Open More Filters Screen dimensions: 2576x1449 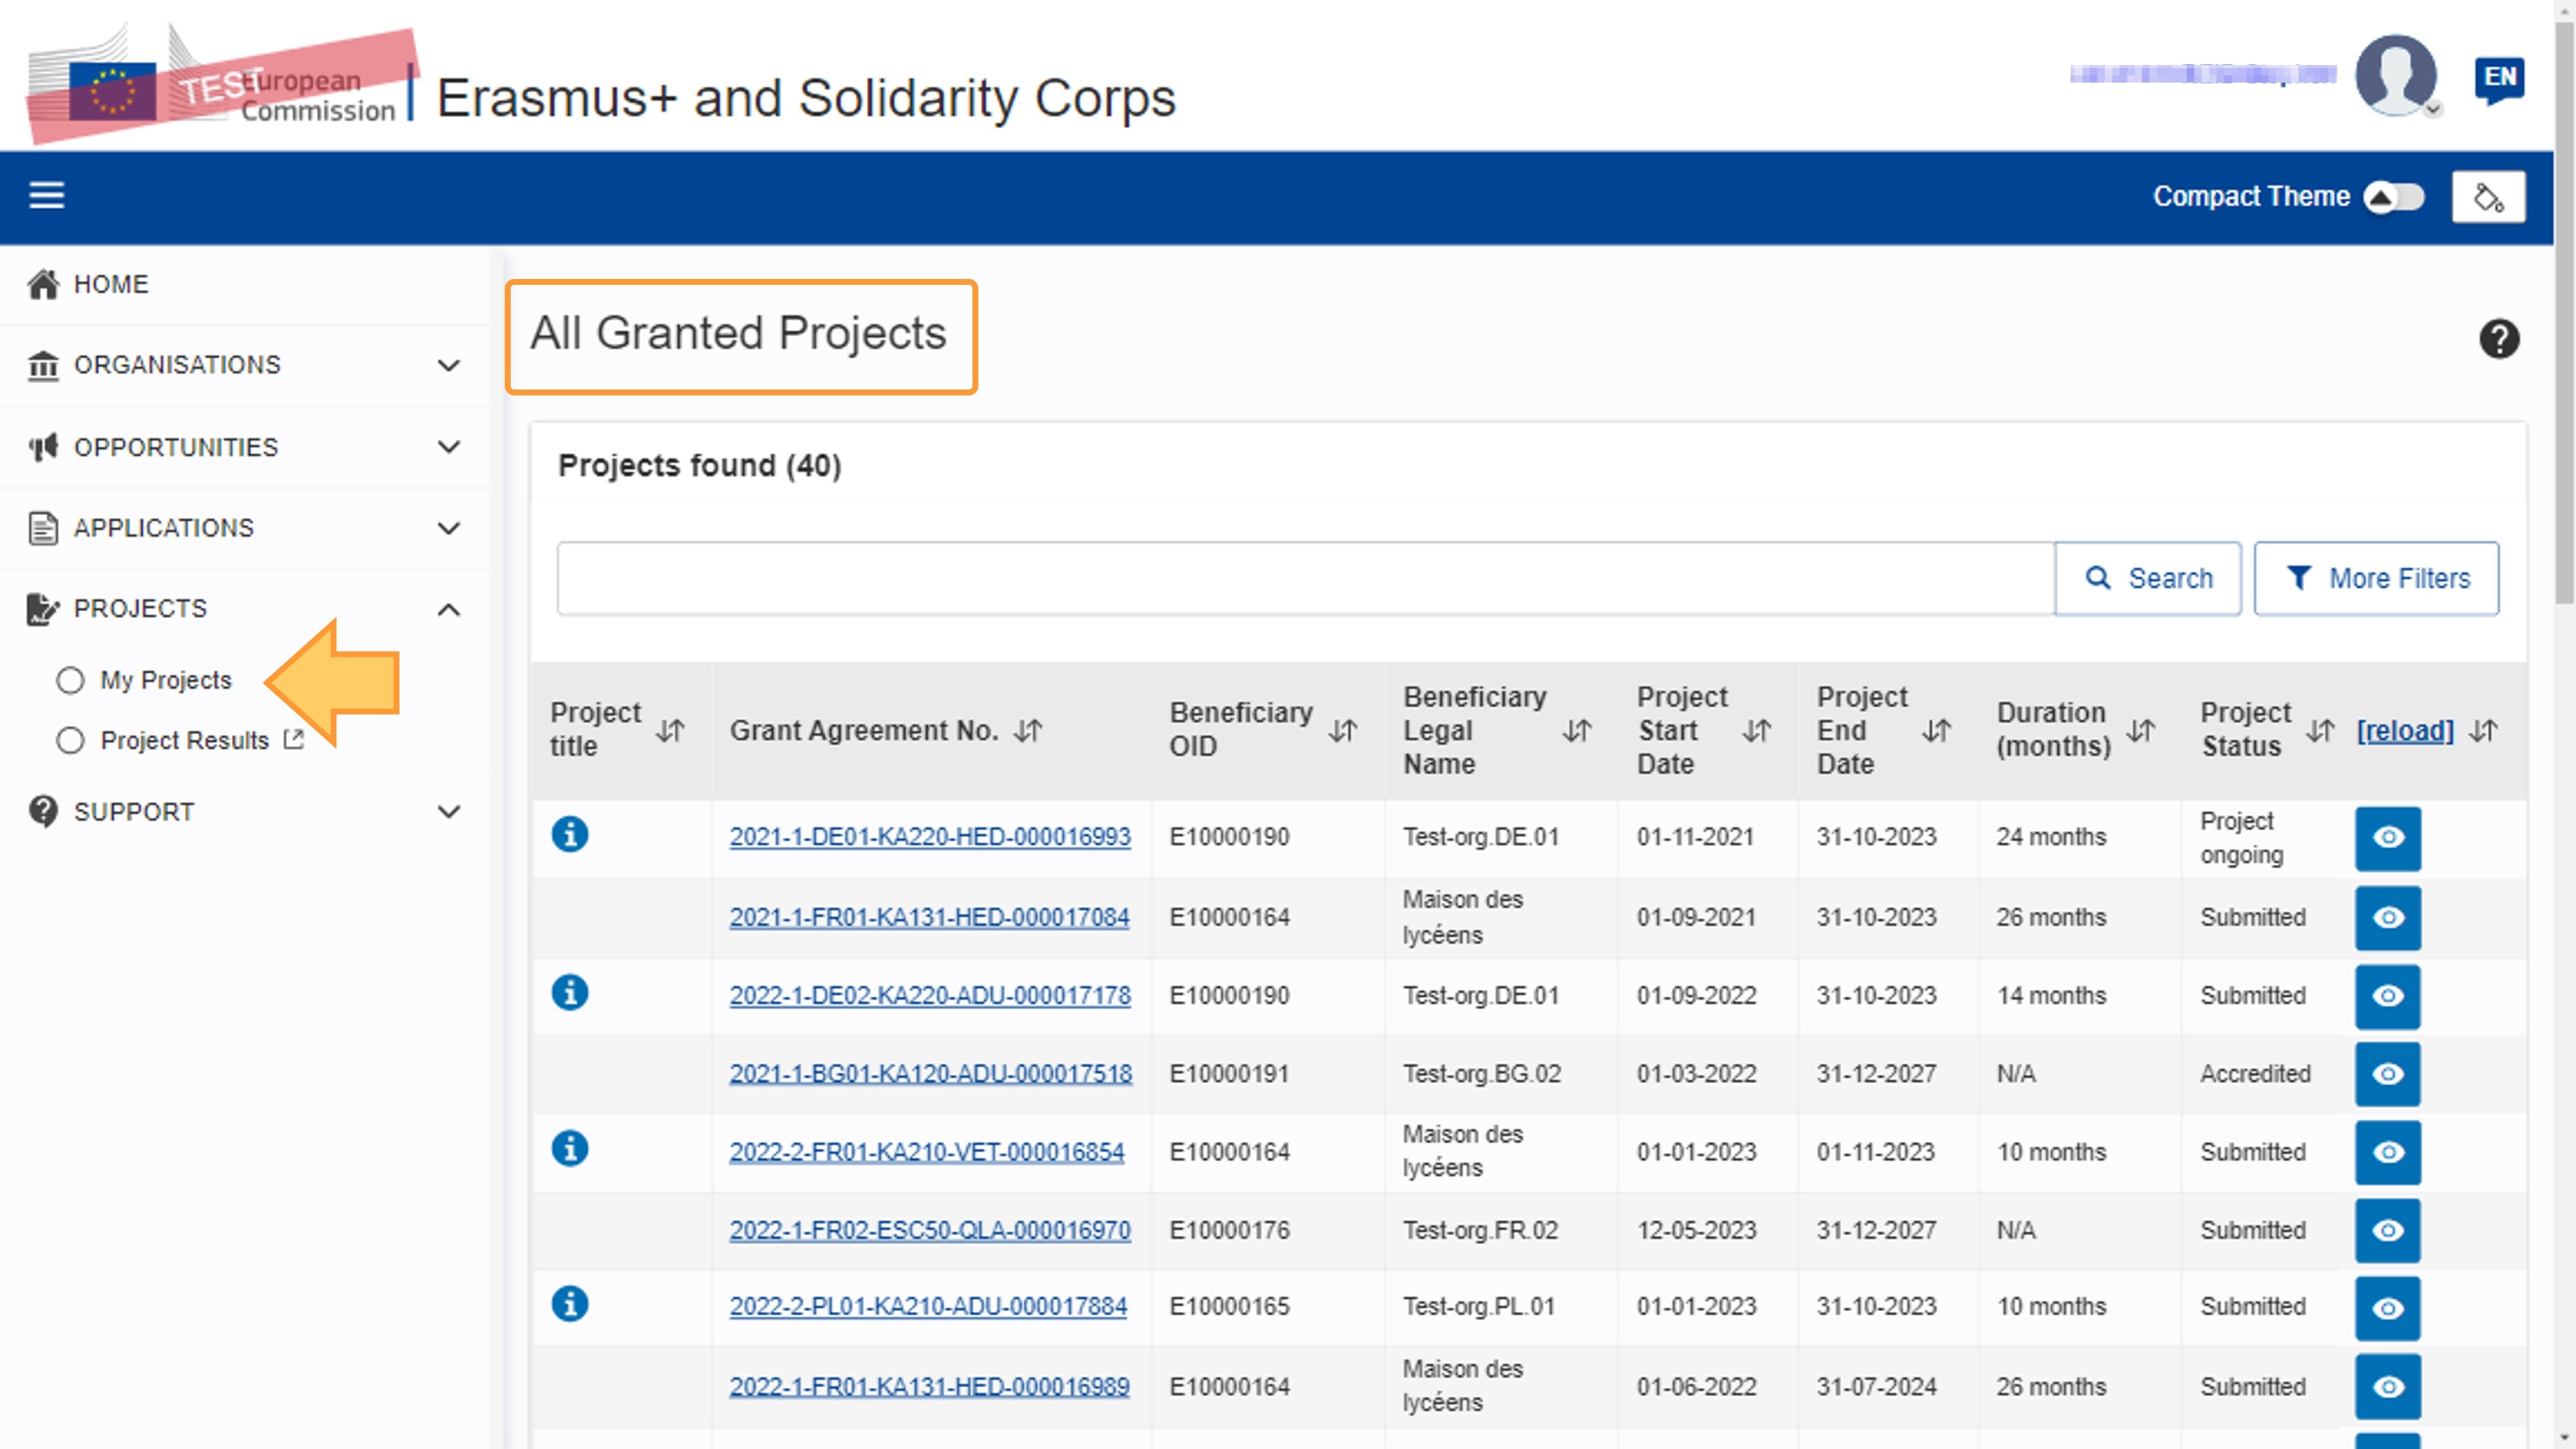(2376, 578)
